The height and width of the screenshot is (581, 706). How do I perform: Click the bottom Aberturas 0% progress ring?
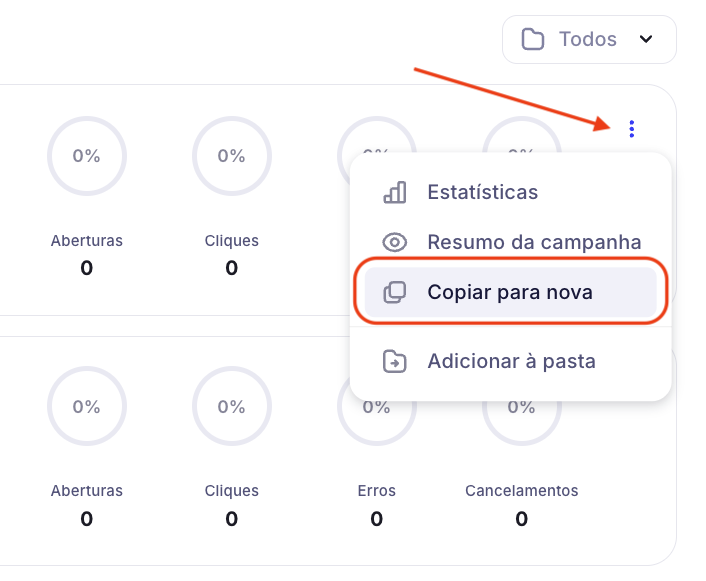[x=87, y=406]
